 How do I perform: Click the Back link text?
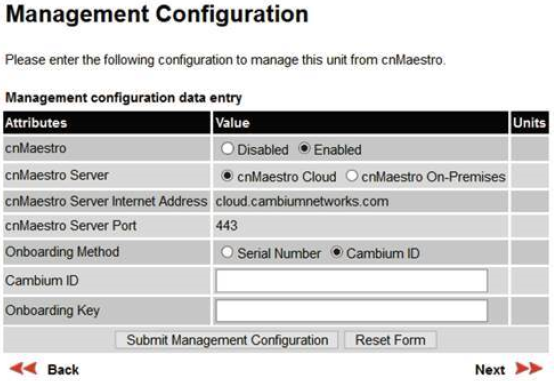pyautogui.click(x=63, y=370)
